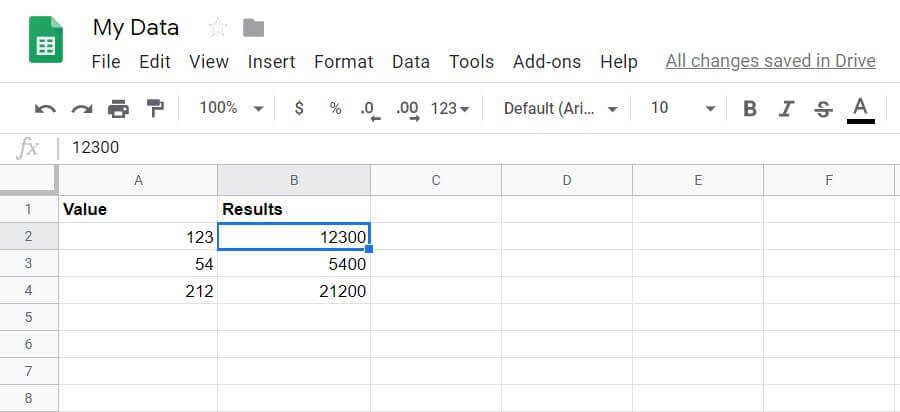Open the text color picker
The width and height of the screenshot is (900, 412).
pyautogui.click(x=860, y=108)
